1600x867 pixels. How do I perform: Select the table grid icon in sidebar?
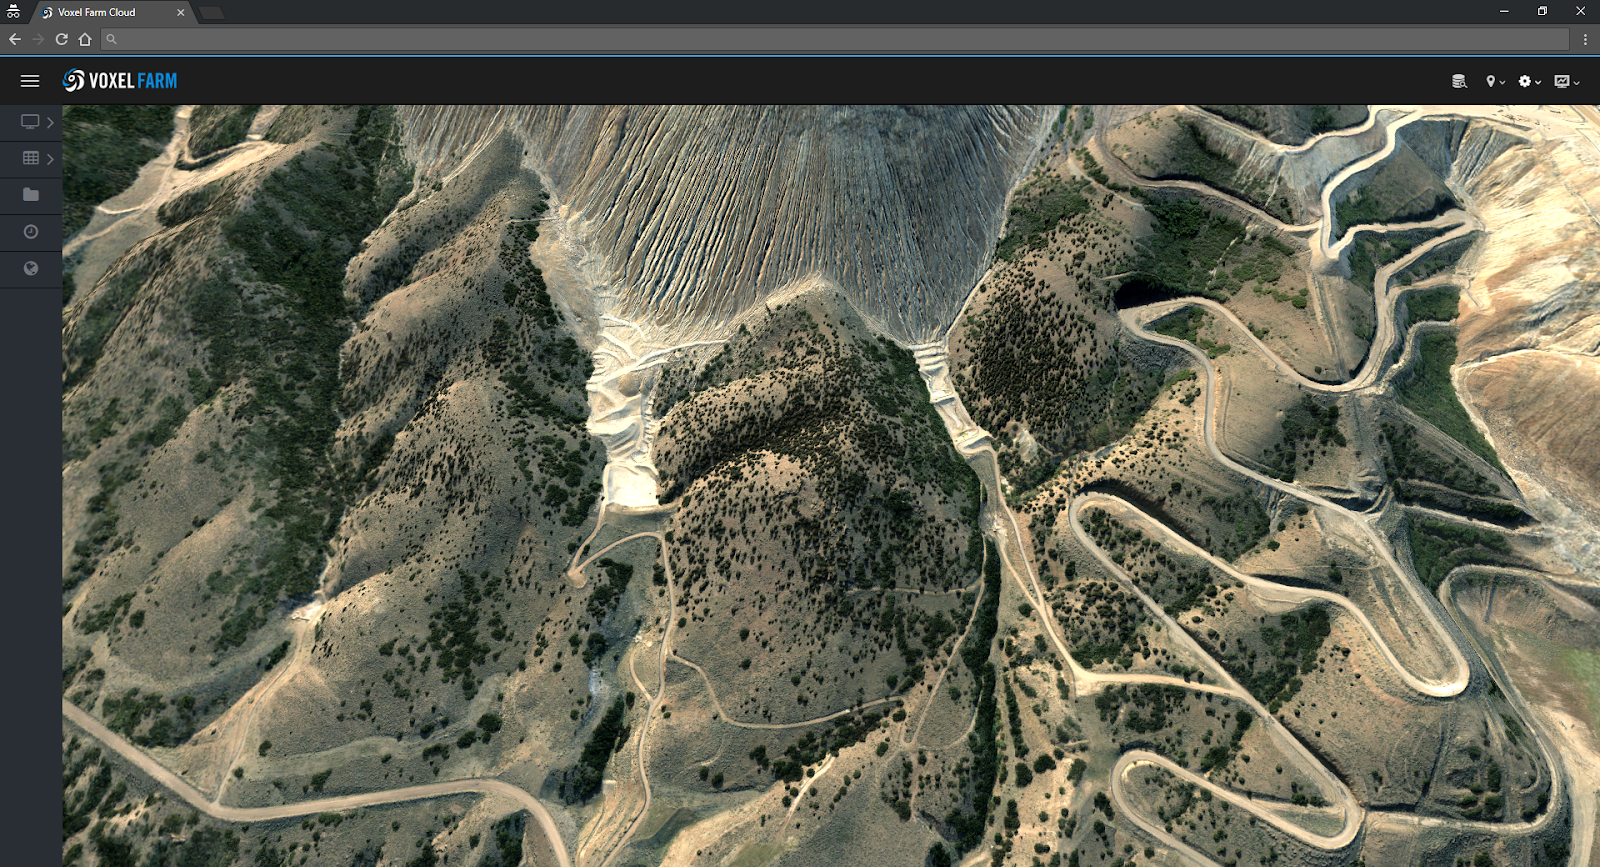pyautogui.click(x=31, y=158)
